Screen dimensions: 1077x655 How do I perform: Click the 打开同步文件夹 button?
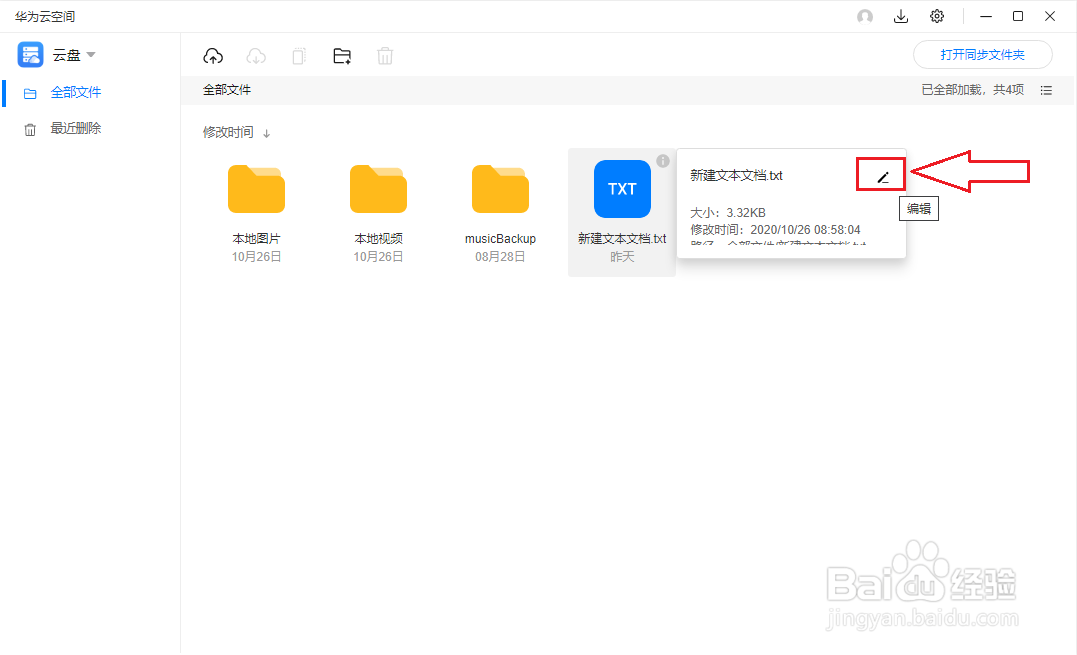pos(982,55)
